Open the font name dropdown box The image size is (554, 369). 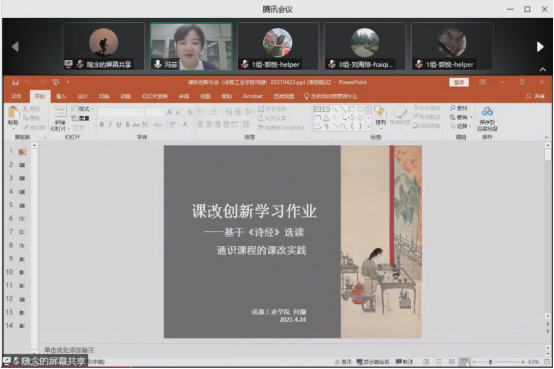point(121,112)
